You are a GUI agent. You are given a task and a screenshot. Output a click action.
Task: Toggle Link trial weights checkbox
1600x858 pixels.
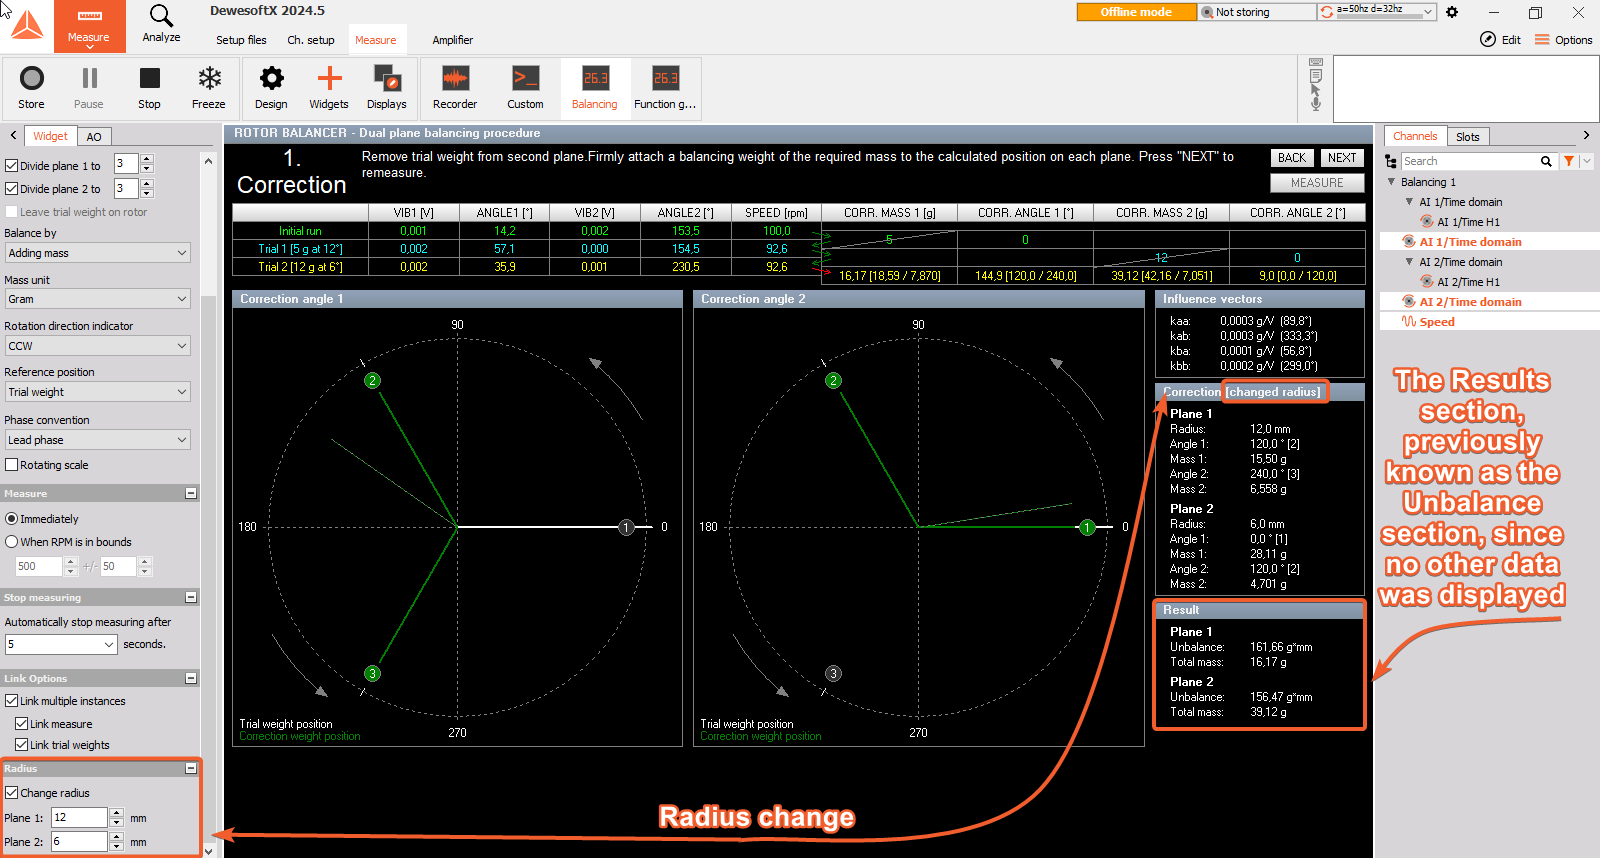tap(22, 745)
